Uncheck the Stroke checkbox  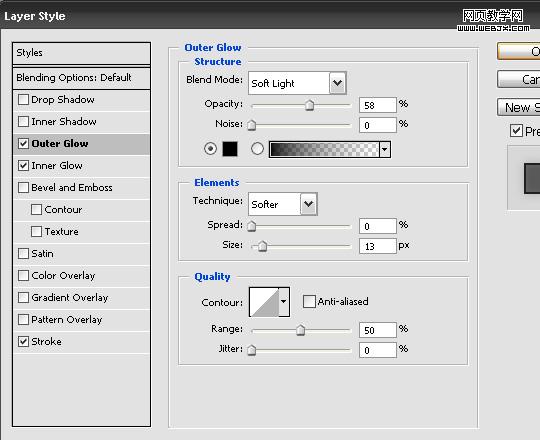coord(23,342)
